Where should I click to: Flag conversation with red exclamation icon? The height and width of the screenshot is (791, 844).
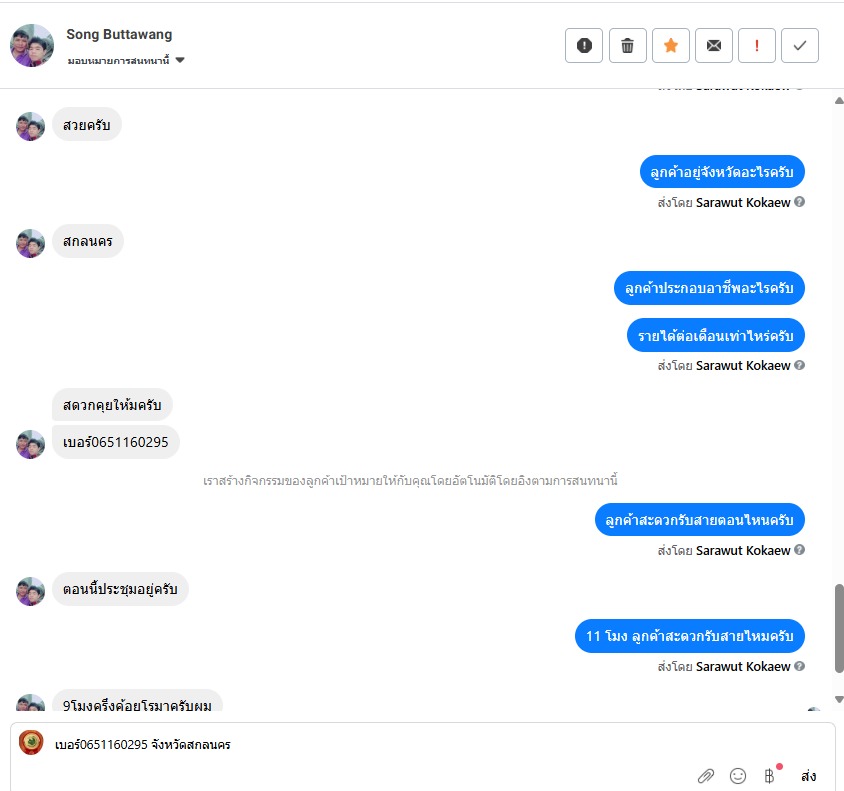click(x=757, y=46)
